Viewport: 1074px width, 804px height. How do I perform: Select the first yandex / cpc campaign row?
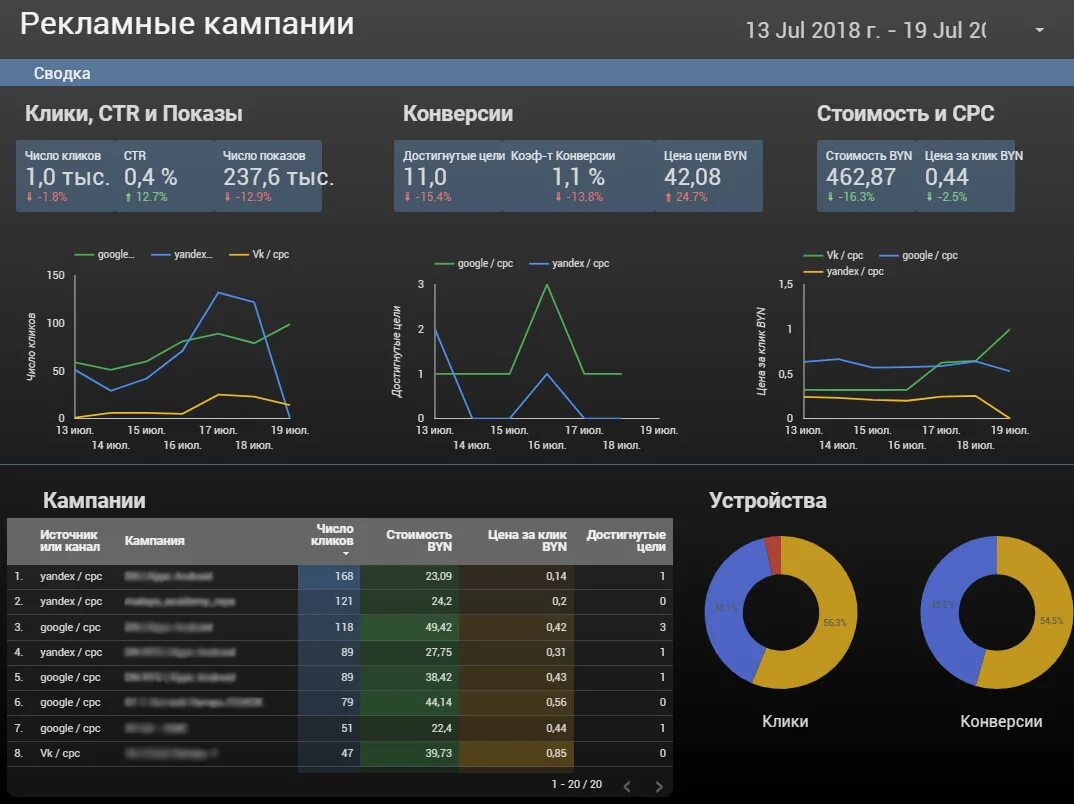[x=200, y=576]
